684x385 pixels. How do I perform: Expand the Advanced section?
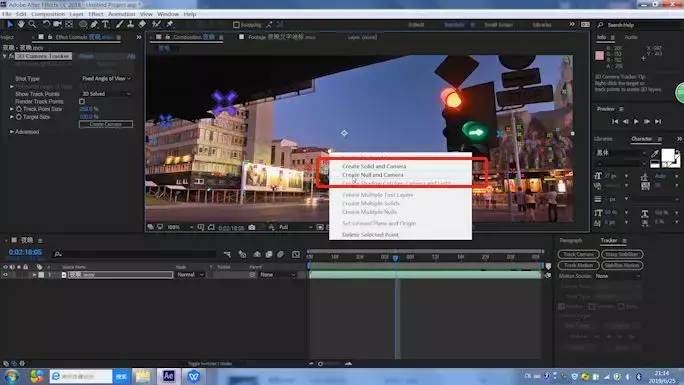click(x=12, y=132)
